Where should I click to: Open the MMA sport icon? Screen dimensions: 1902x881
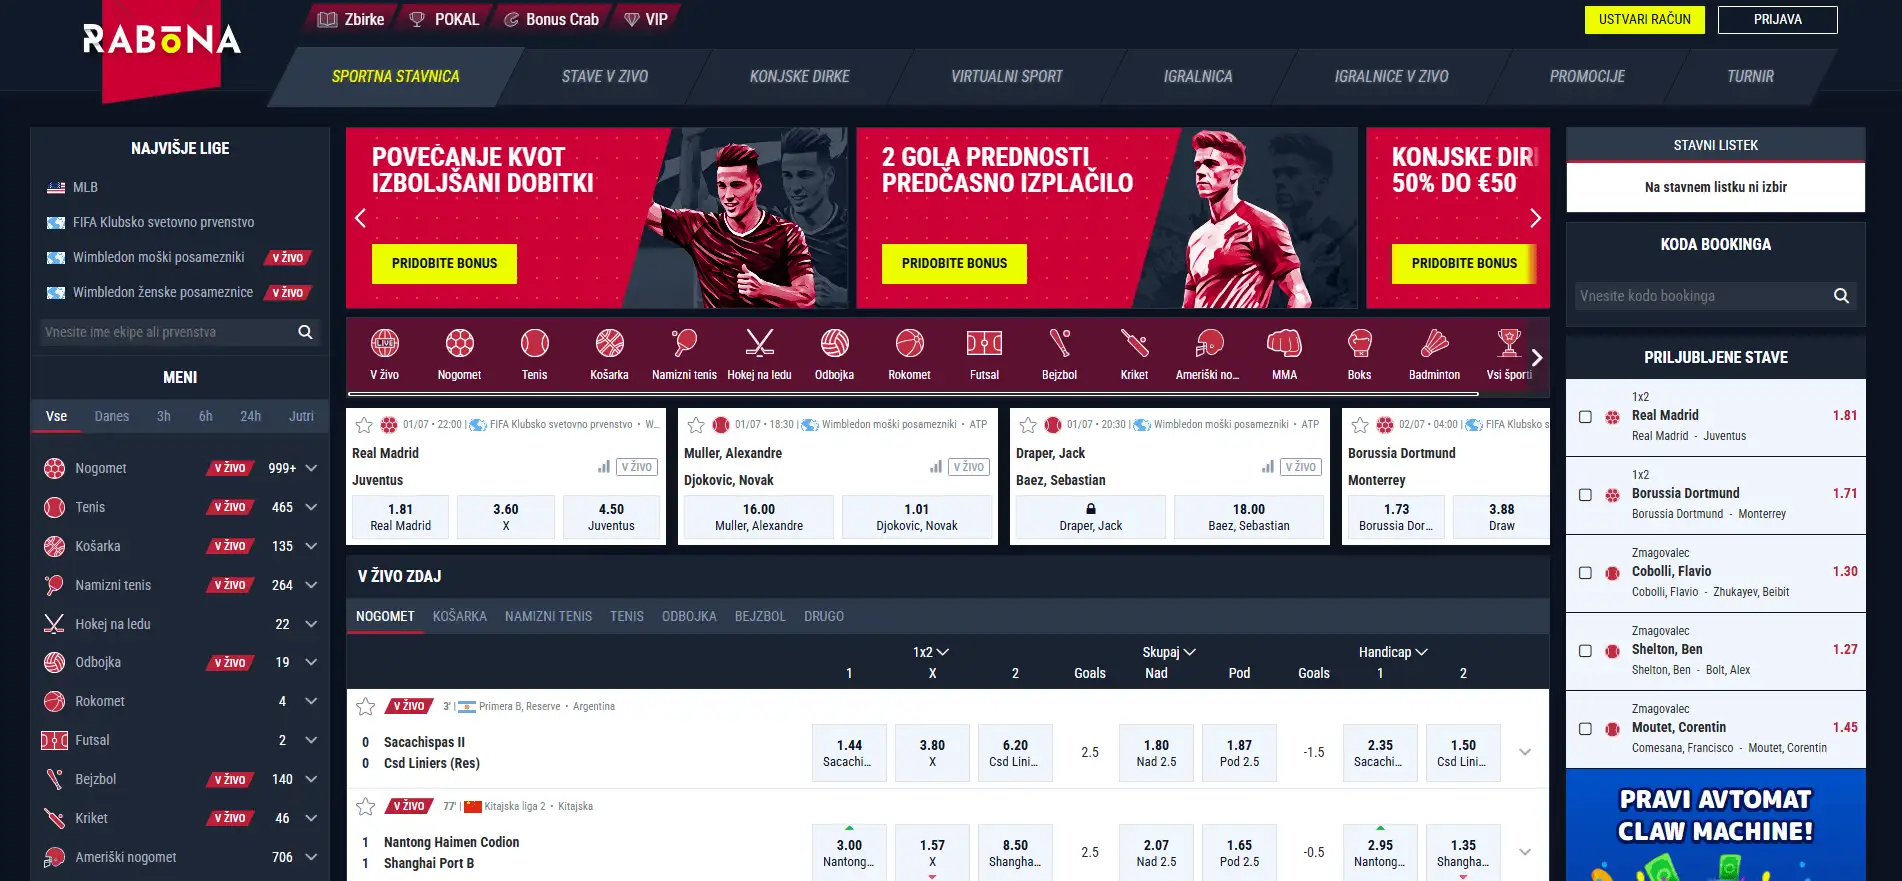[1284, 344]
